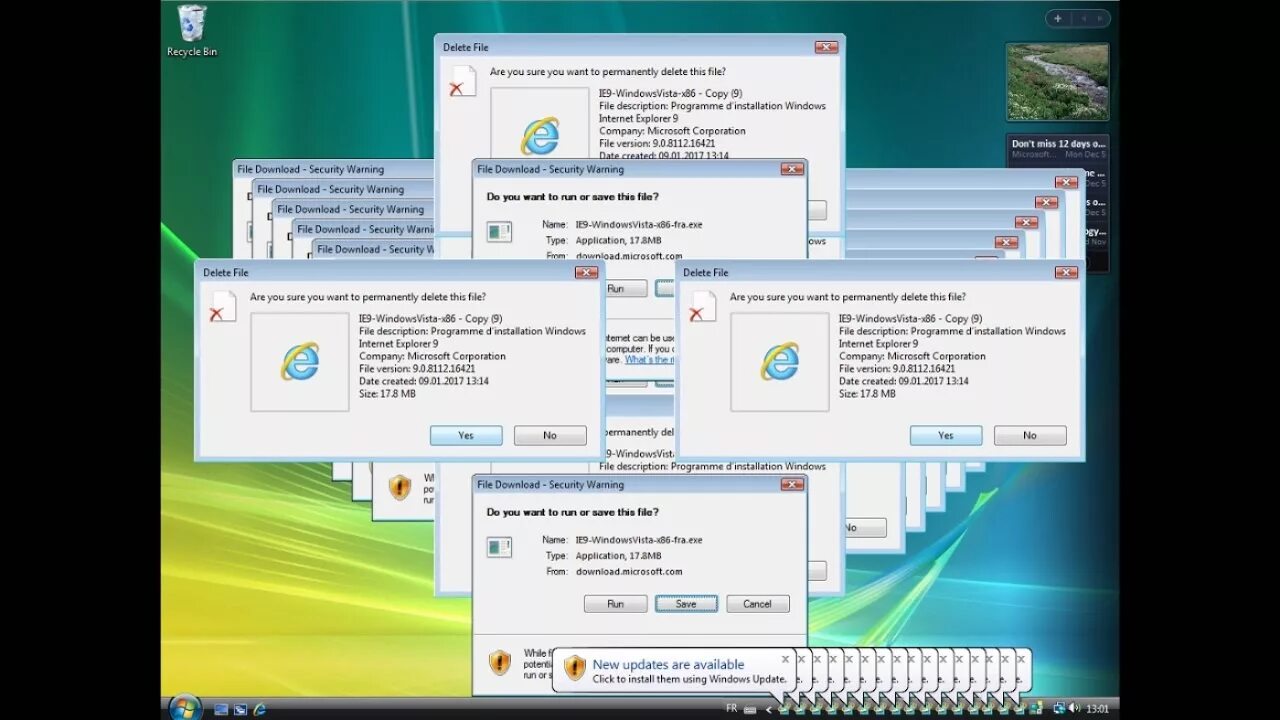
Task: Click the IE logo preview in top Delete File dialog
Action: point(540,125)
